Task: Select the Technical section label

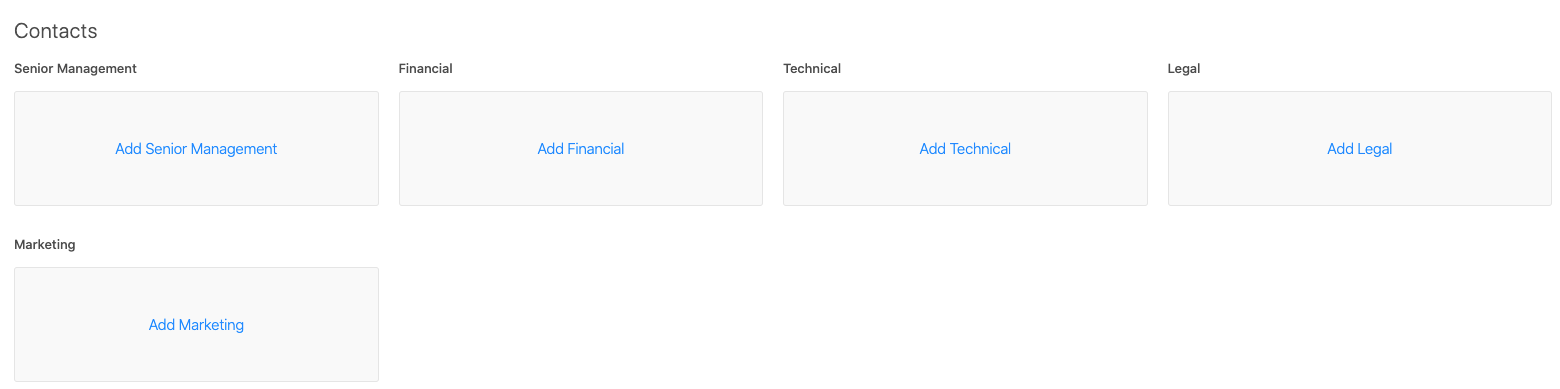Action: tap(812, 69)
